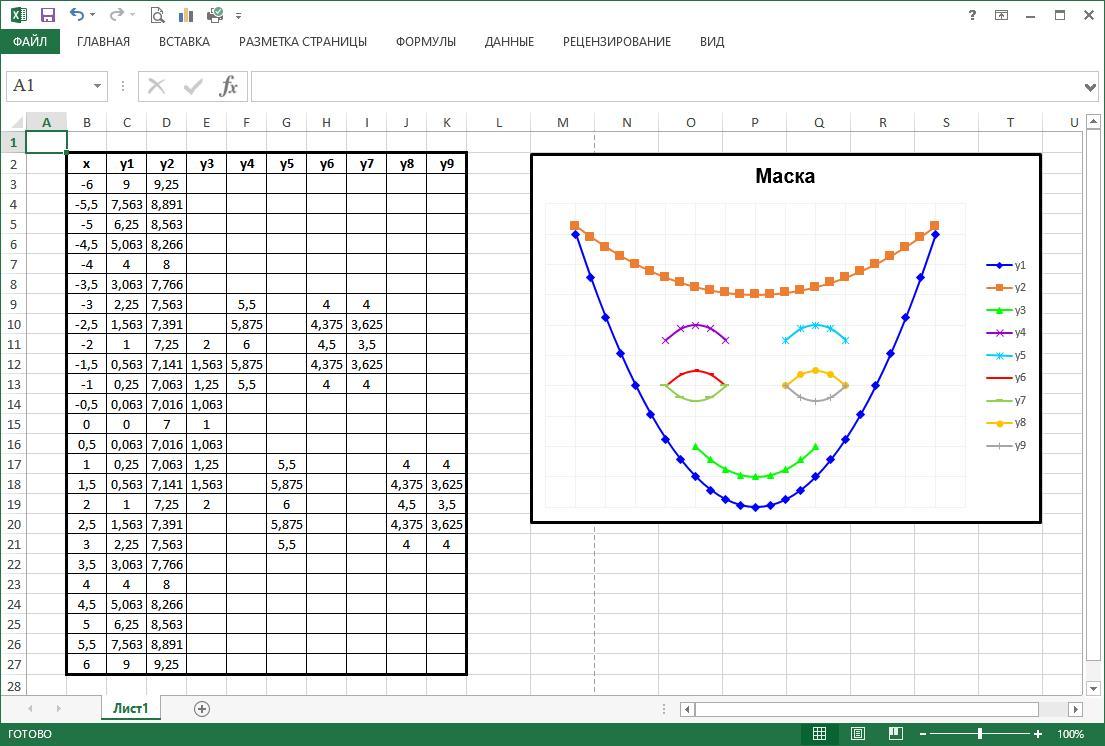
Task: Switch to Page Layout view
Action: click(857, 734)
